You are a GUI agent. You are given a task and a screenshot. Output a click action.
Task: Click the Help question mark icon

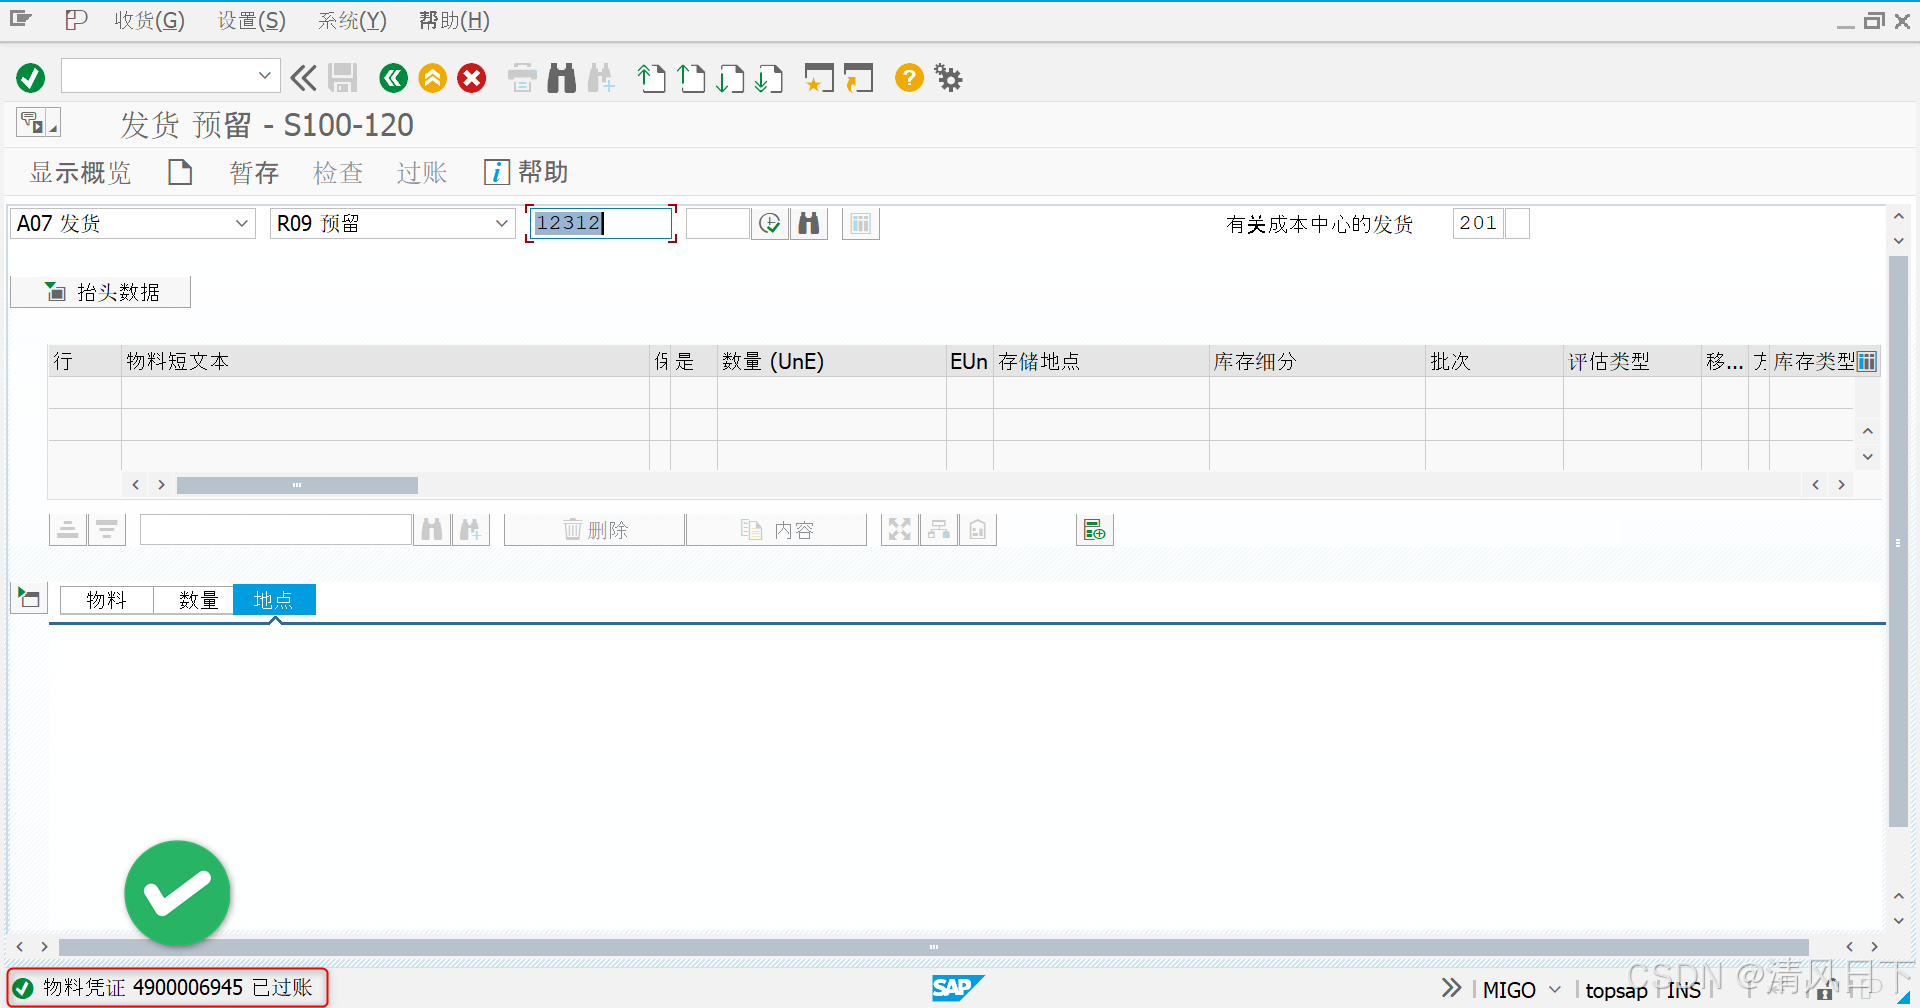tap(908, 77)
